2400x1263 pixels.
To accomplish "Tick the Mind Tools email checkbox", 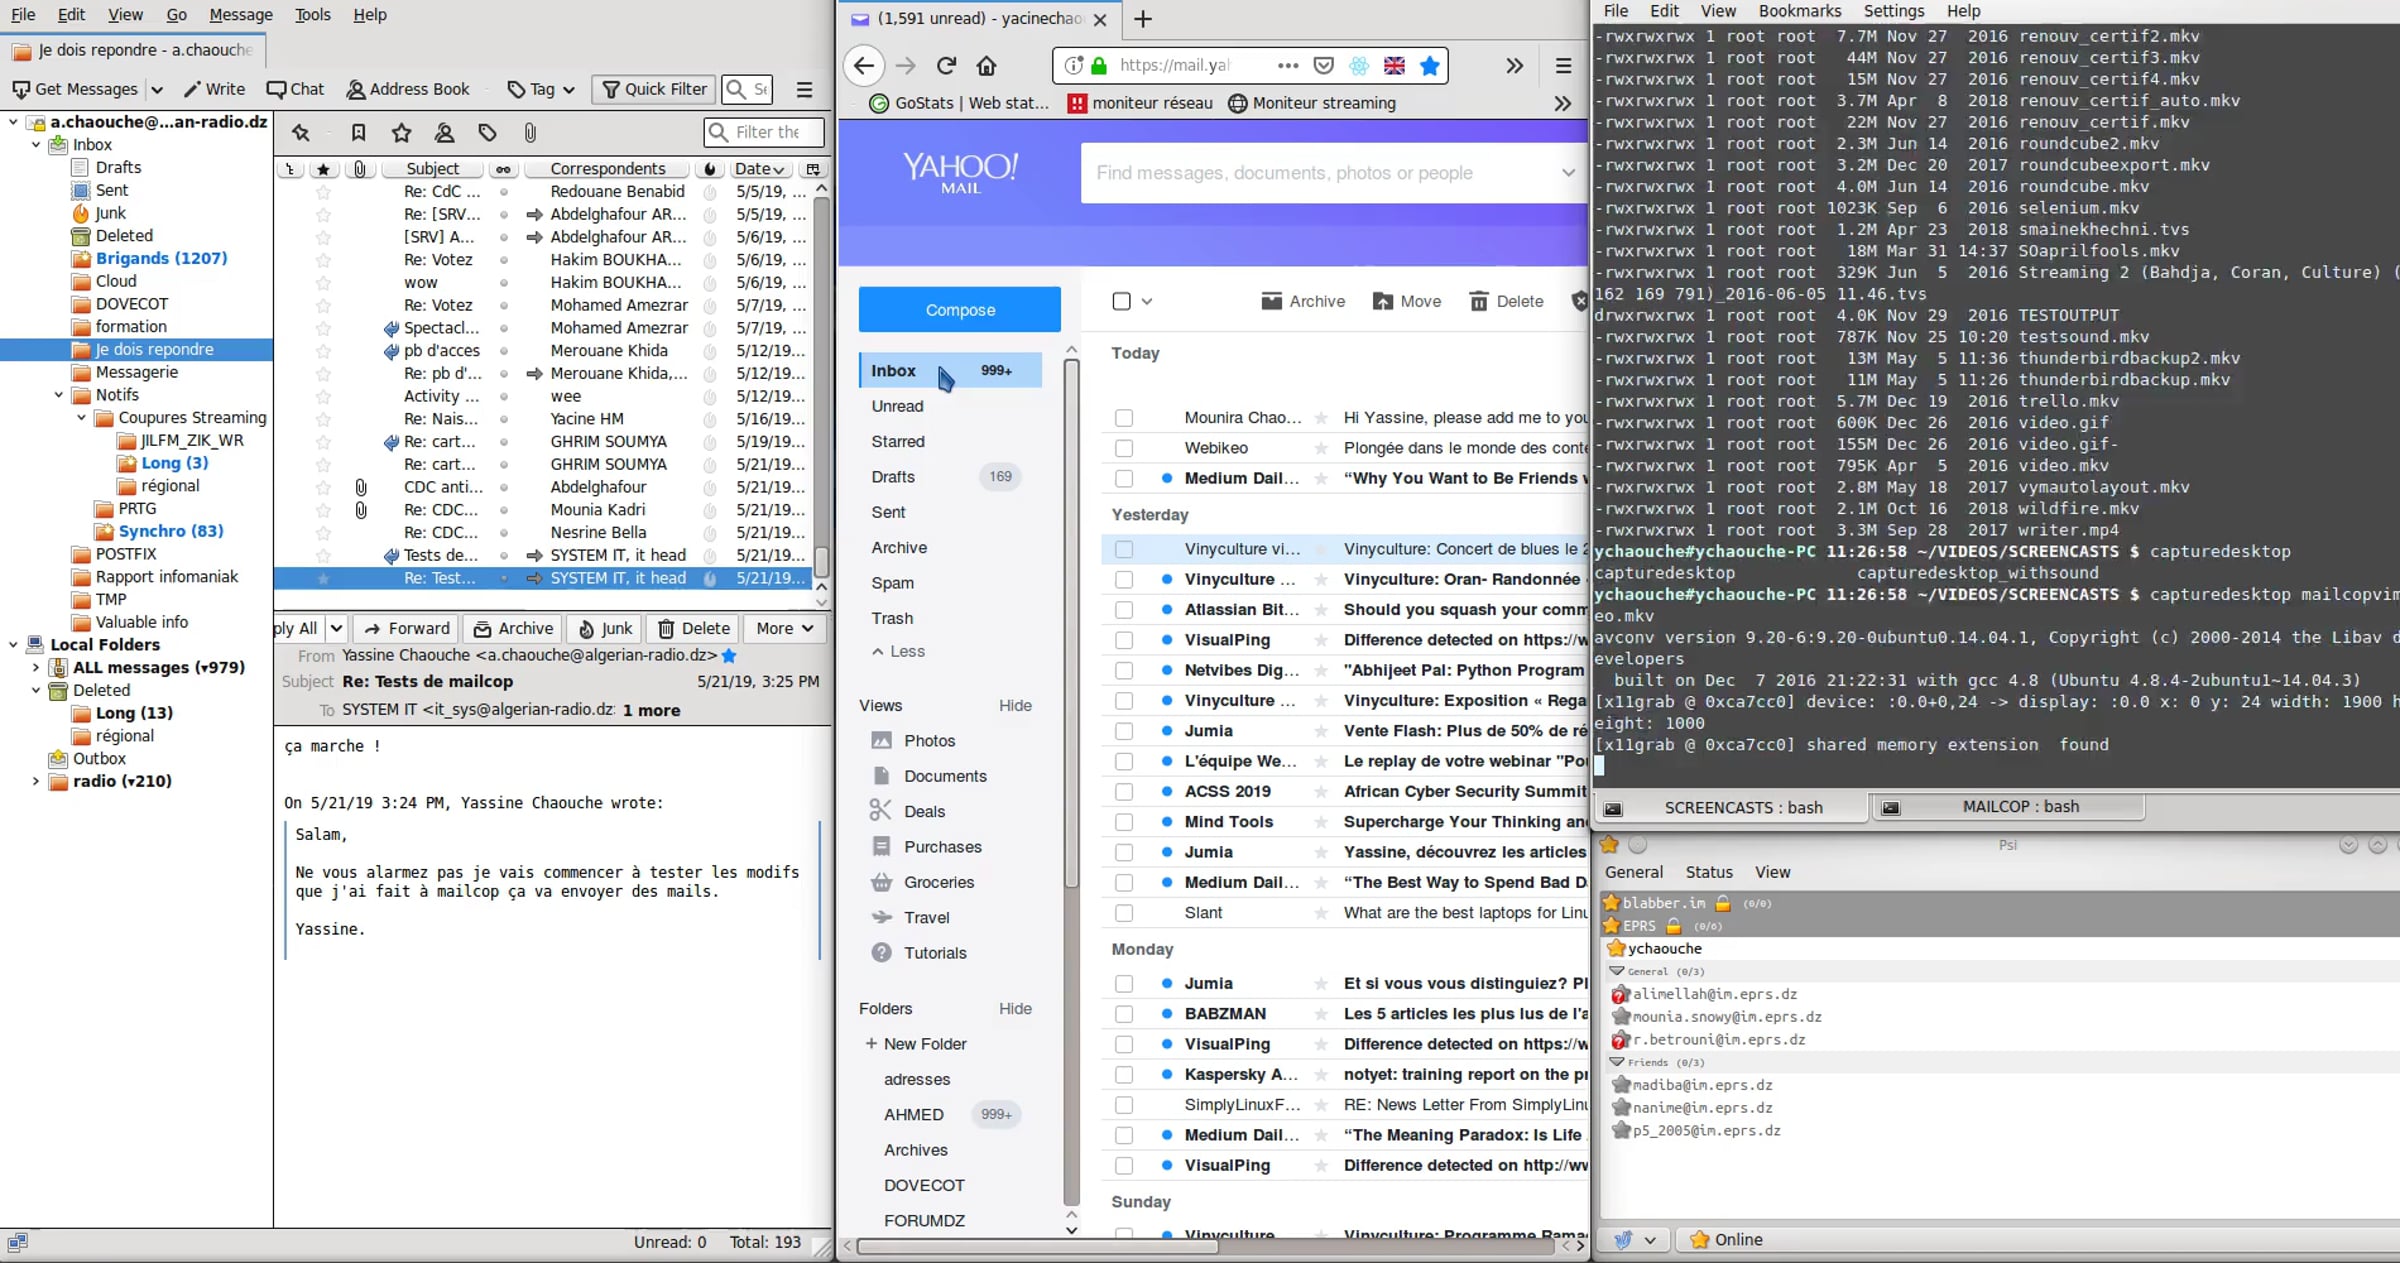I will tap(1124, 821).
